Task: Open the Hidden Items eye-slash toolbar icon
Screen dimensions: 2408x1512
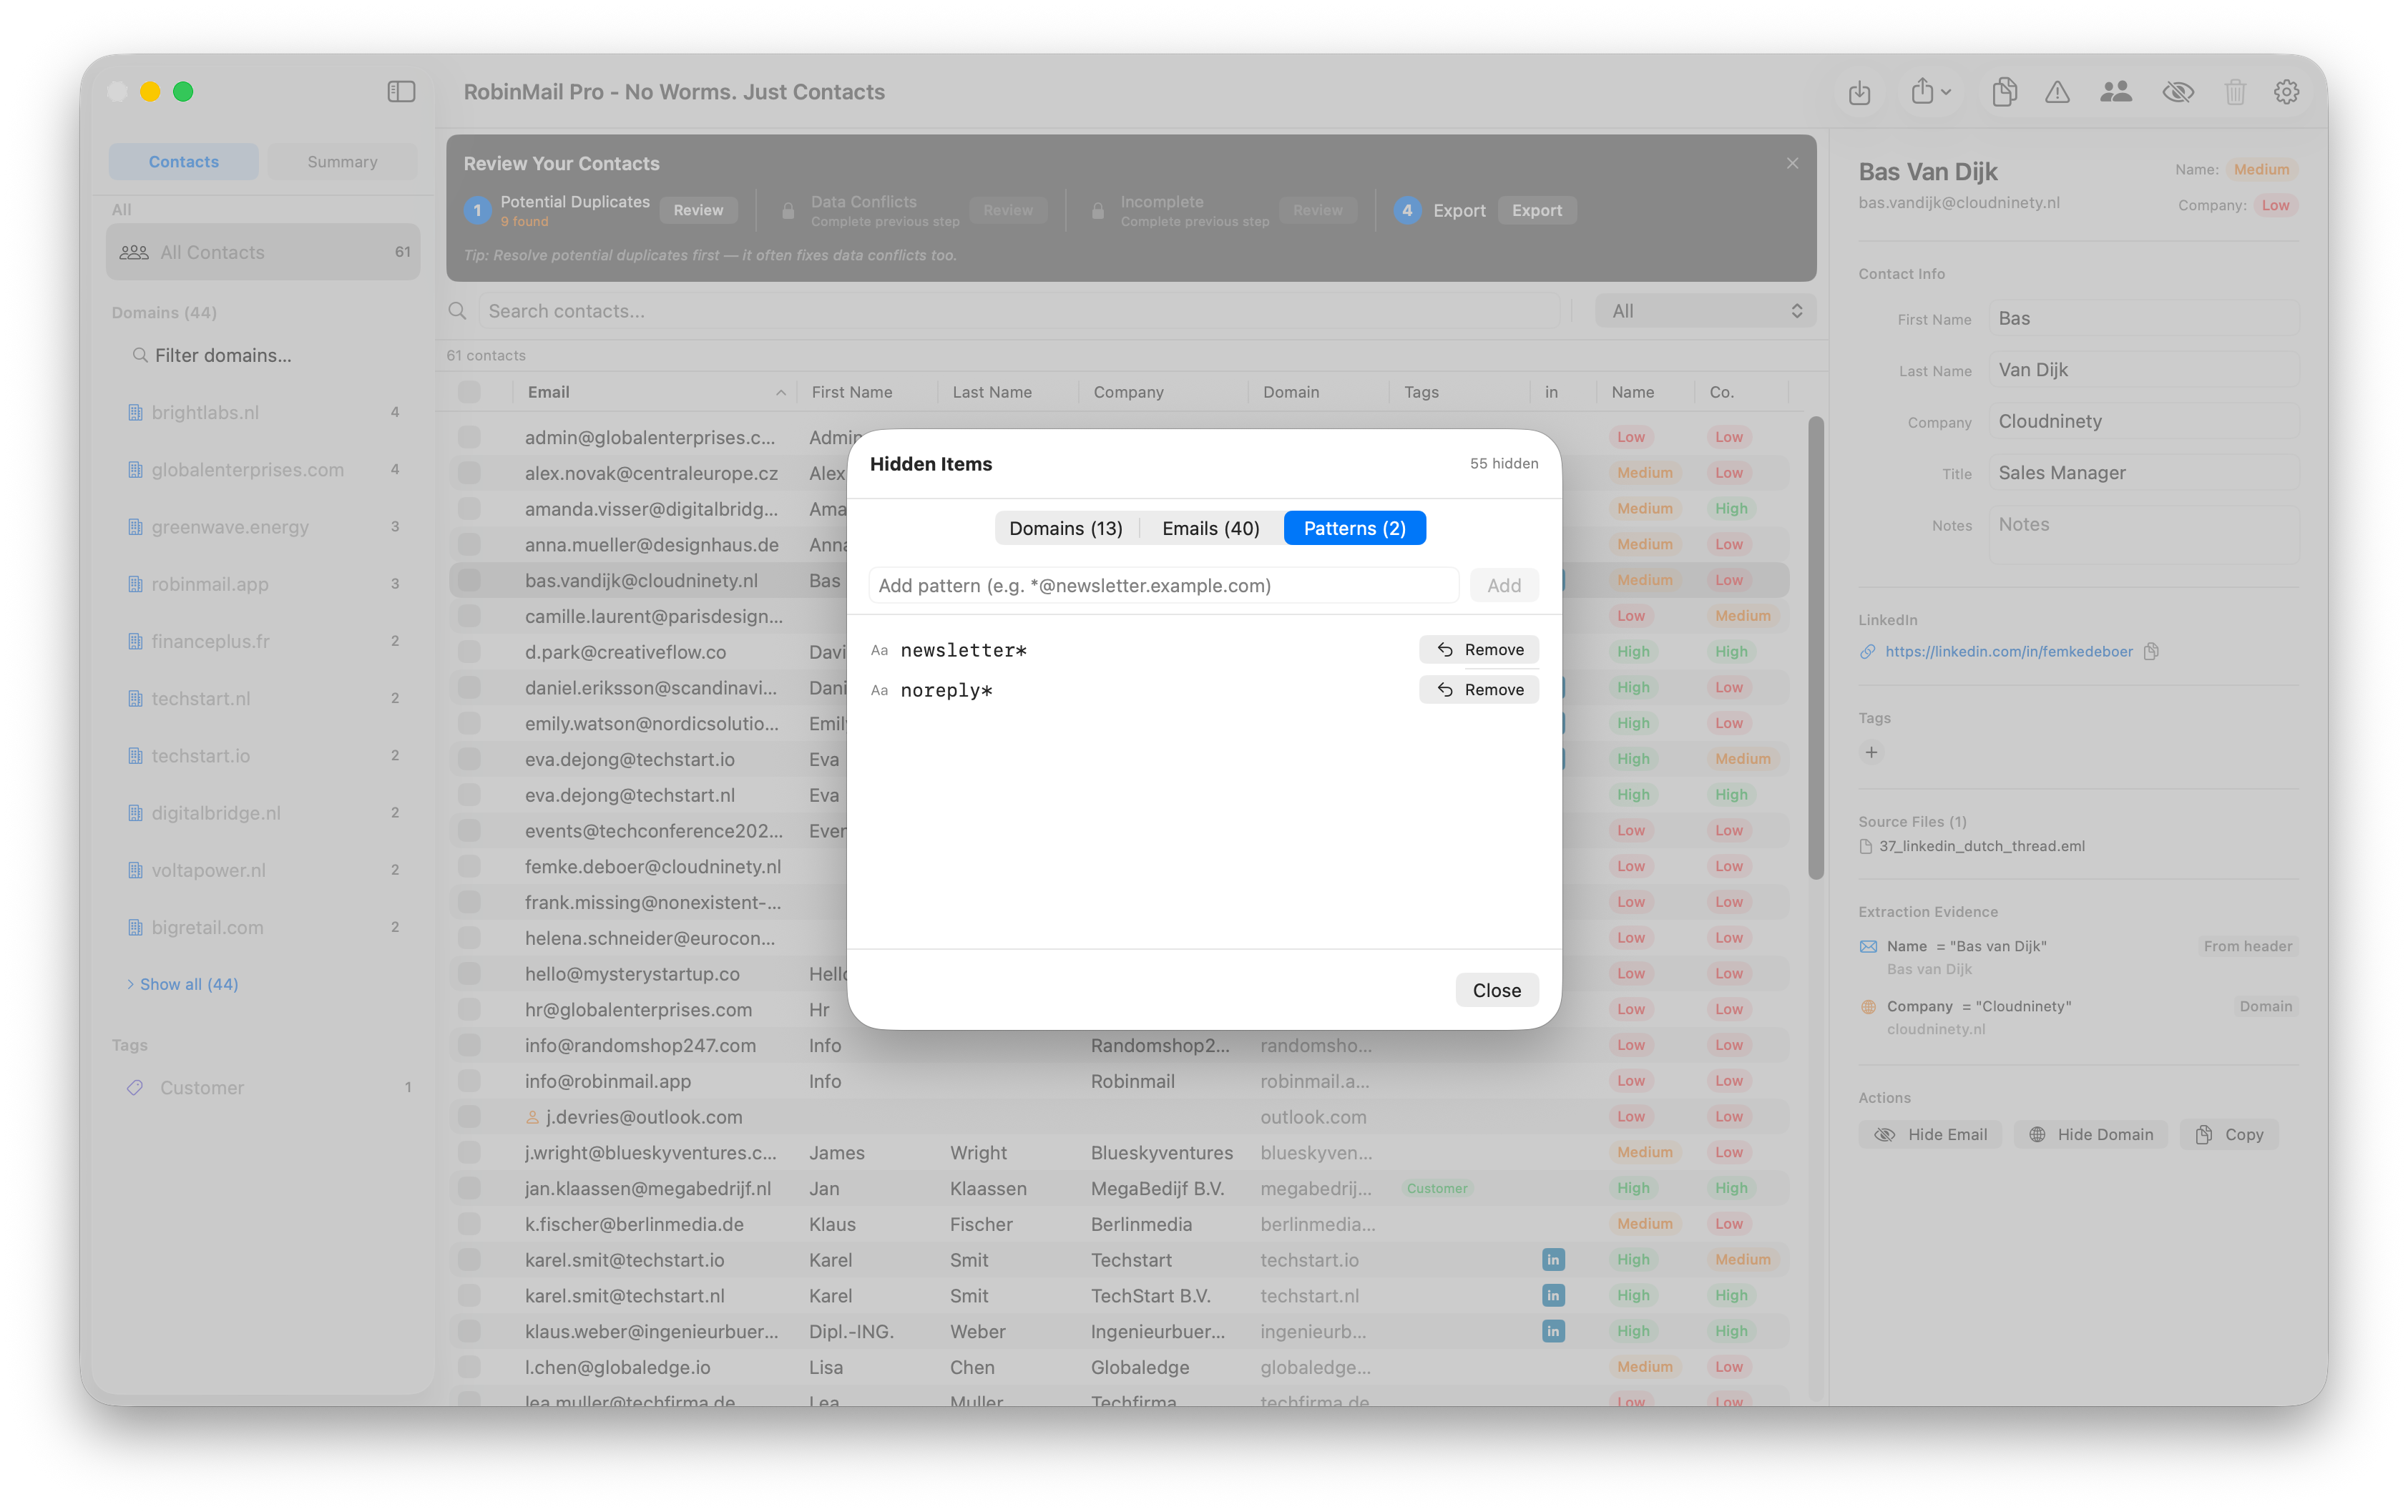Action: pos(2179,92)
